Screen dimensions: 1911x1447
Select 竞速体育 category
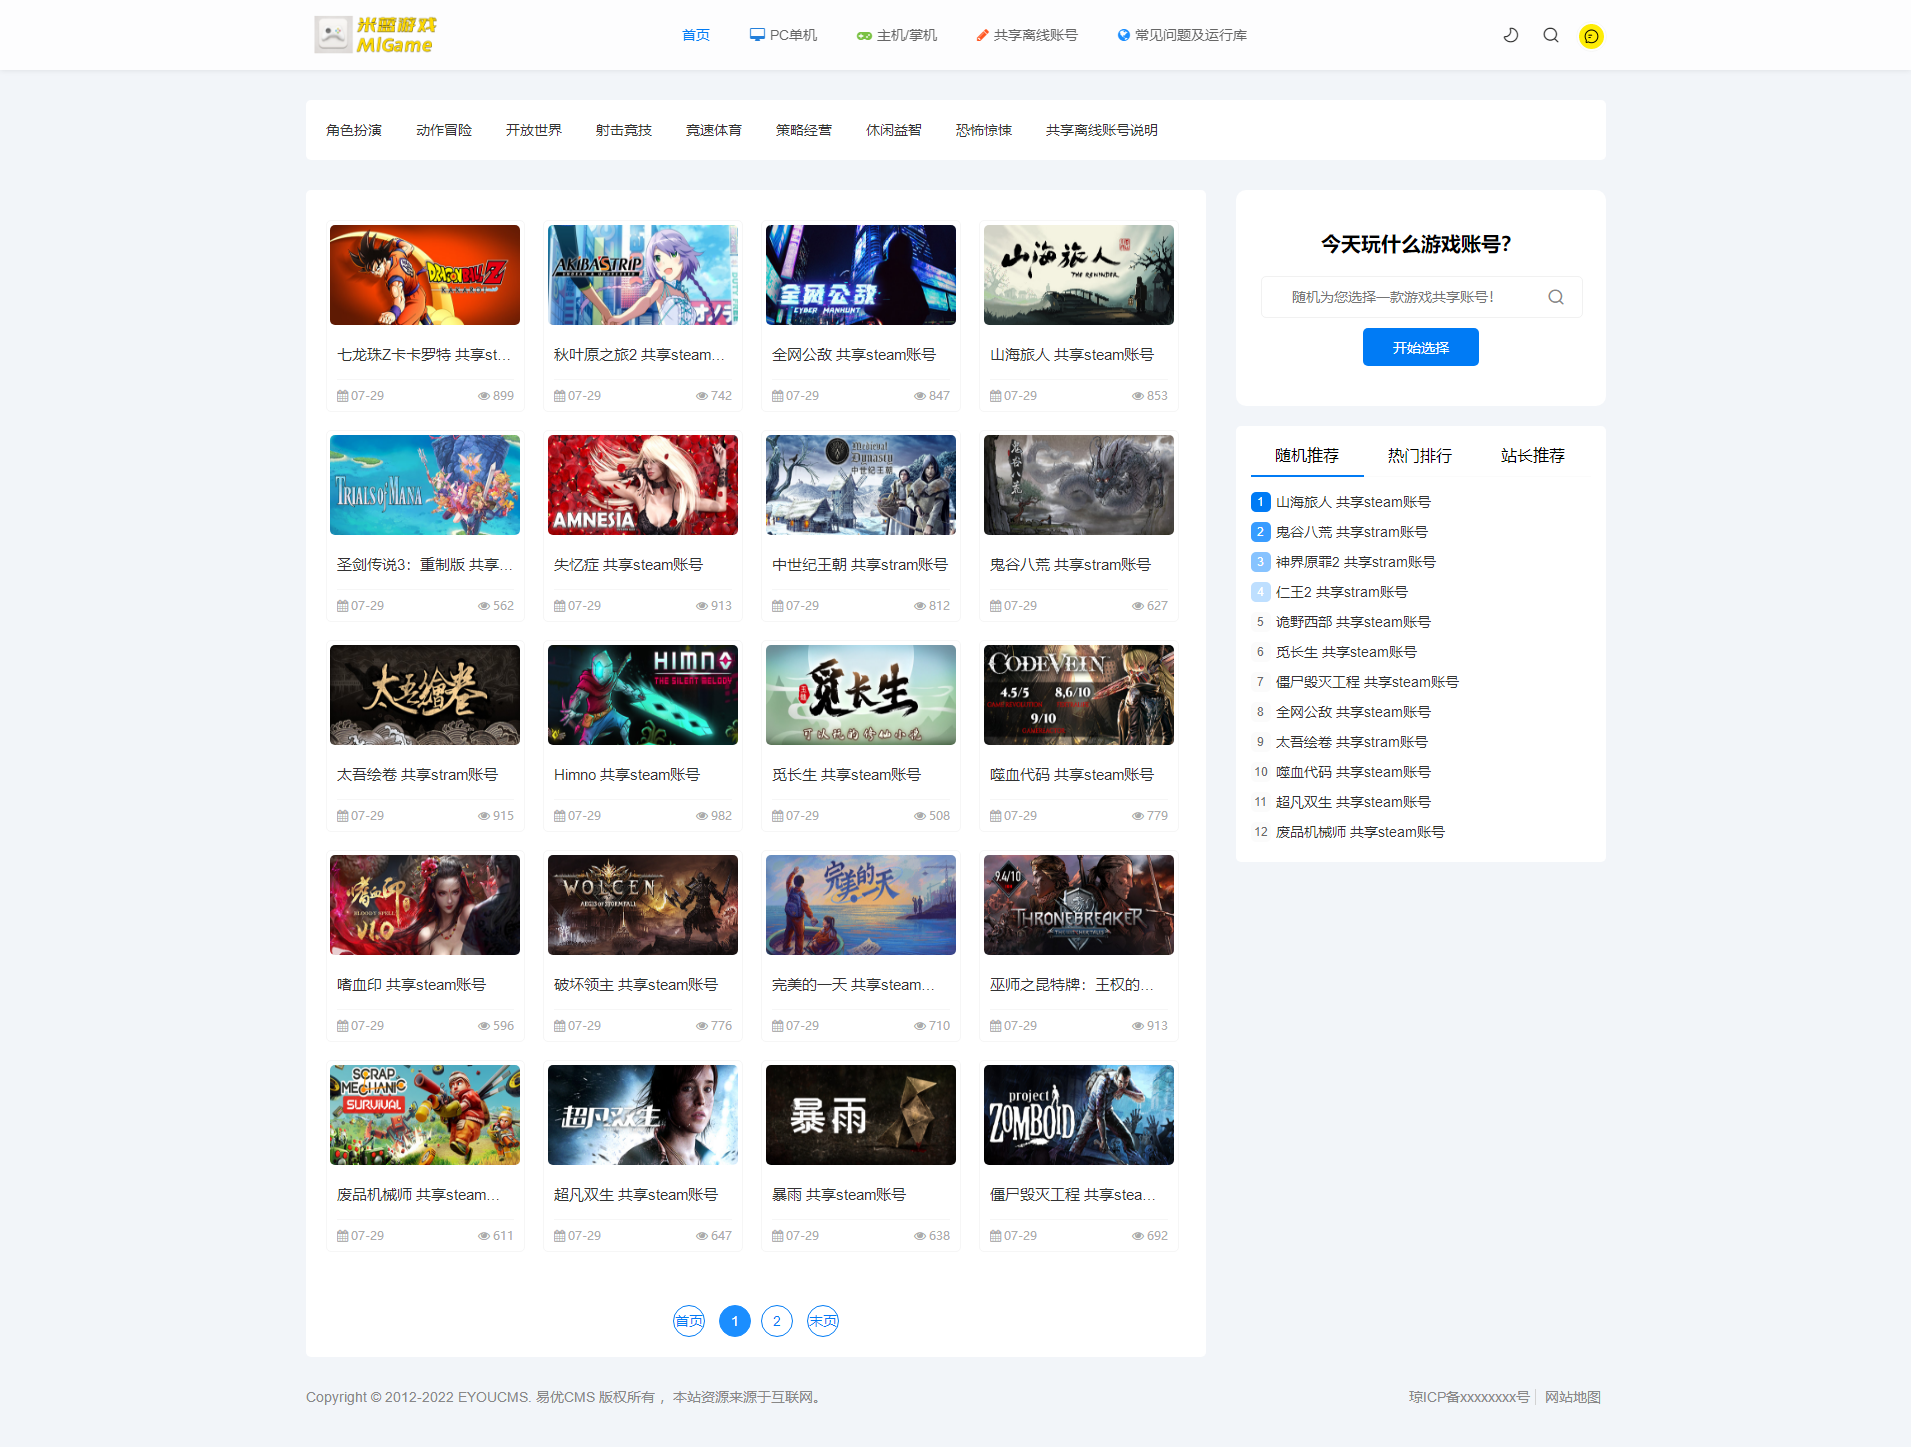coord(714,130)
